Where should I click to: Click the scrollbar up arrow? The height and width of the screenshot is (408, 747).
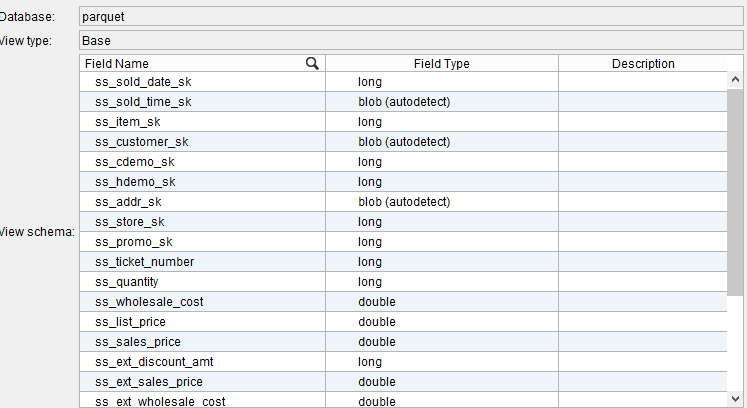[735, 80]
